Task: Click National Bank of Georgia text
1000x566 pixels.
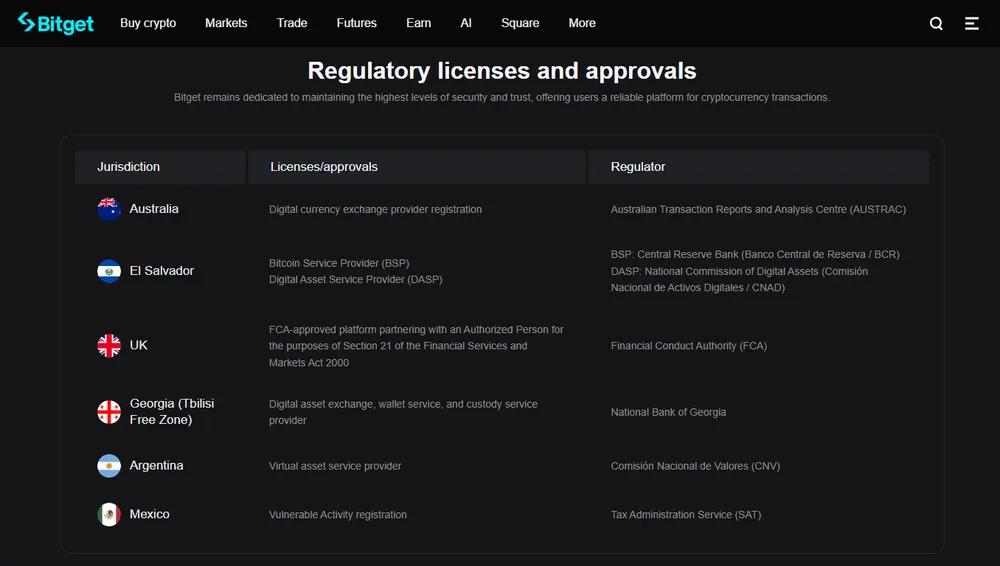Action: 668,412
